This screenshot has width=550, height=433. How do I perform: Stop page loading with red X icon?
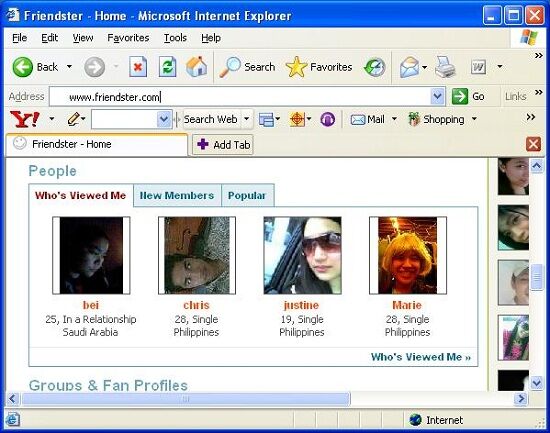[x=138, y=67]
